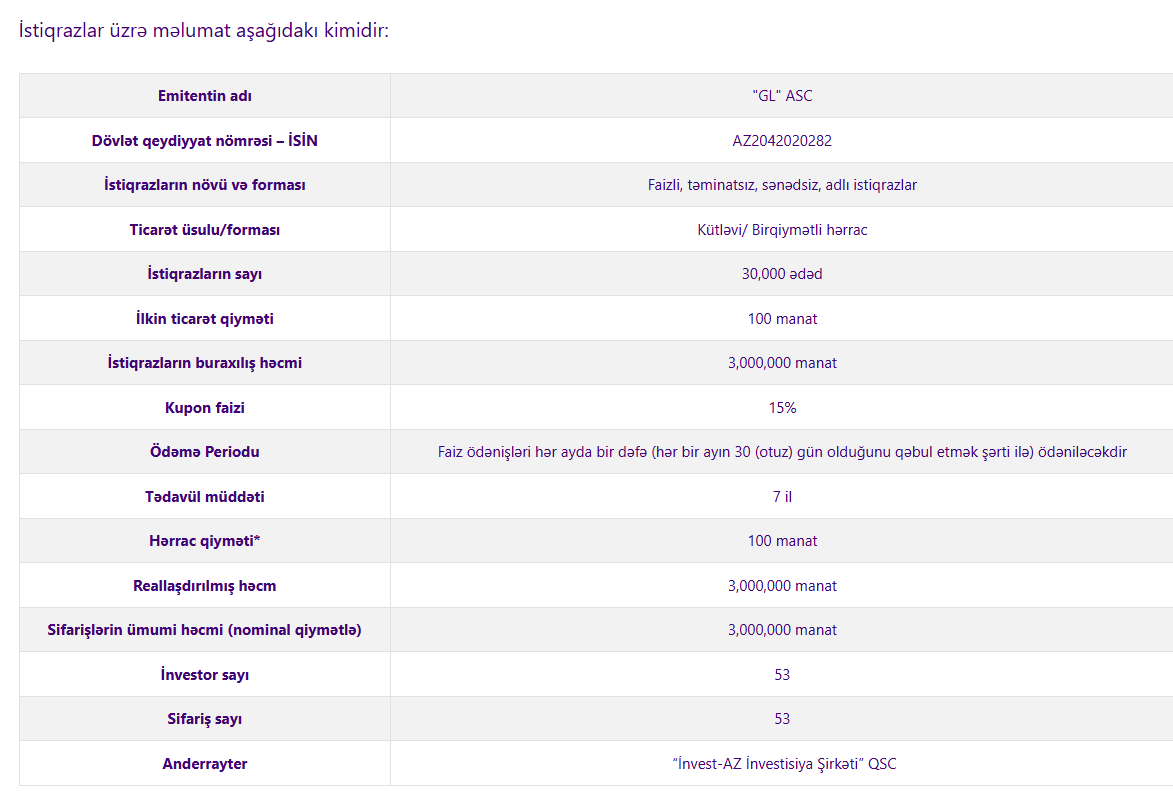Click the Kupon faizi 15% value
The height and width of the screenshot is (804, 1173).
782,408
